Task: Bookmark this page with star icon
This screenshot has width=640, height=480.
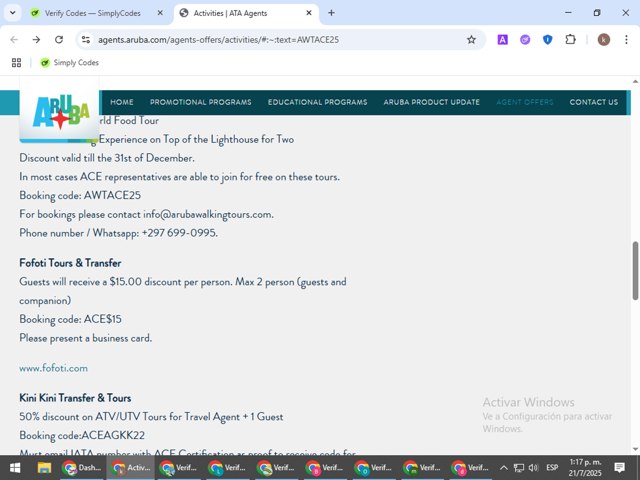Action: 471,40
